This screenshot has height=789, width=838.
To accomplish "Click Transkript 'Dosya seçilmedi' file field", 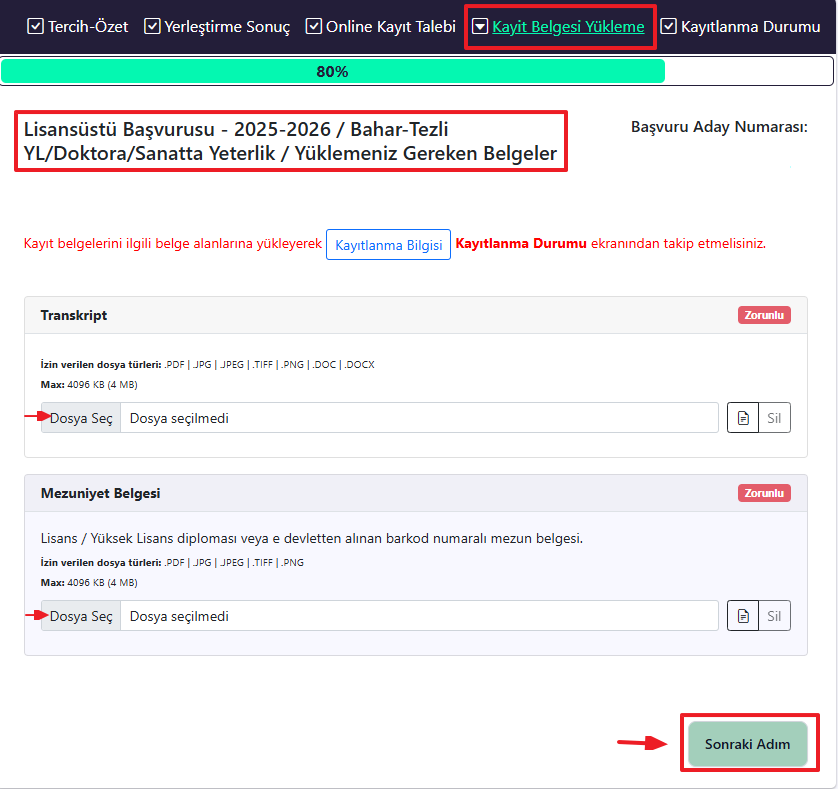I will pyautogui.click(x=418, y=418).
